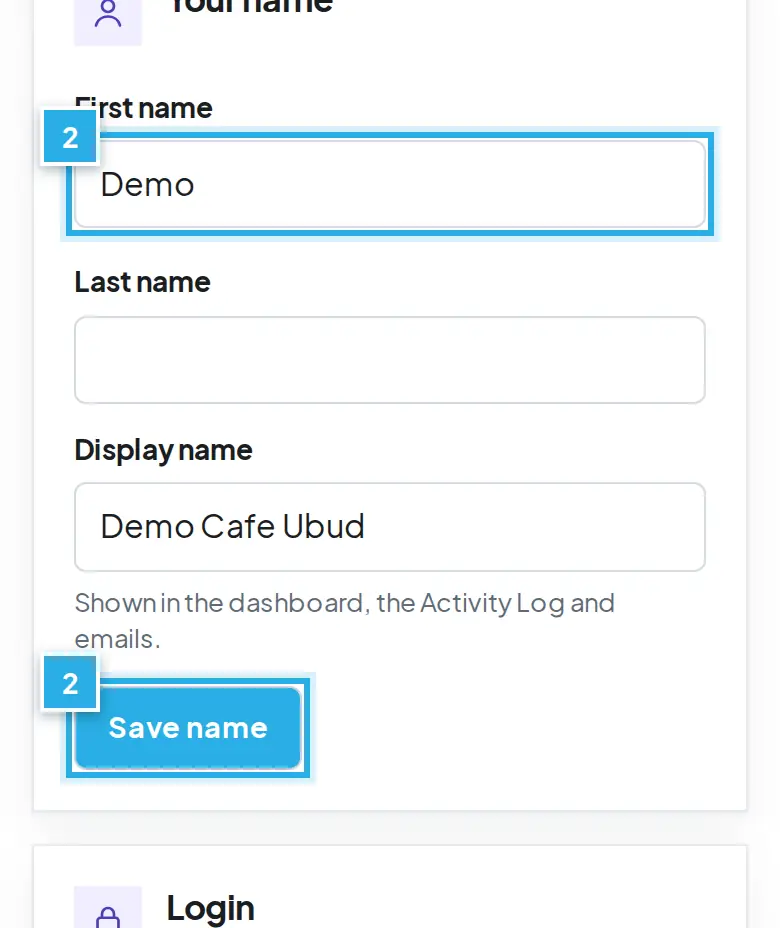Click the step 2 badge on First name
Viewport: 780px width, 928px height.
click(70, 137)
